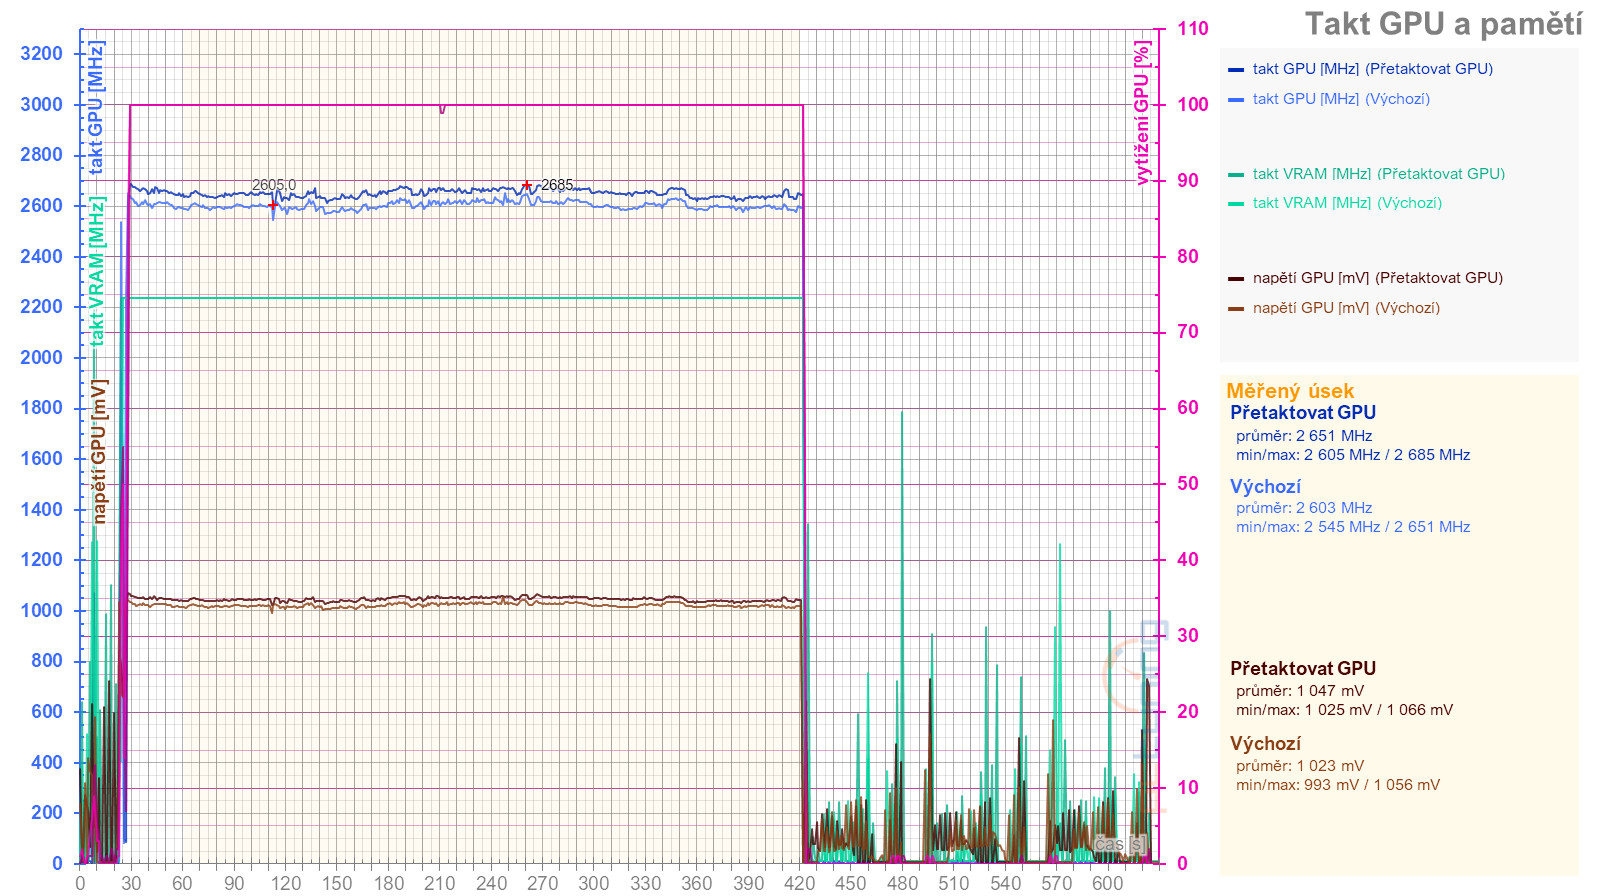Click the blue Výchozí clock heading
Viewport: 1599px width, 896px height.
[1265, 487]
